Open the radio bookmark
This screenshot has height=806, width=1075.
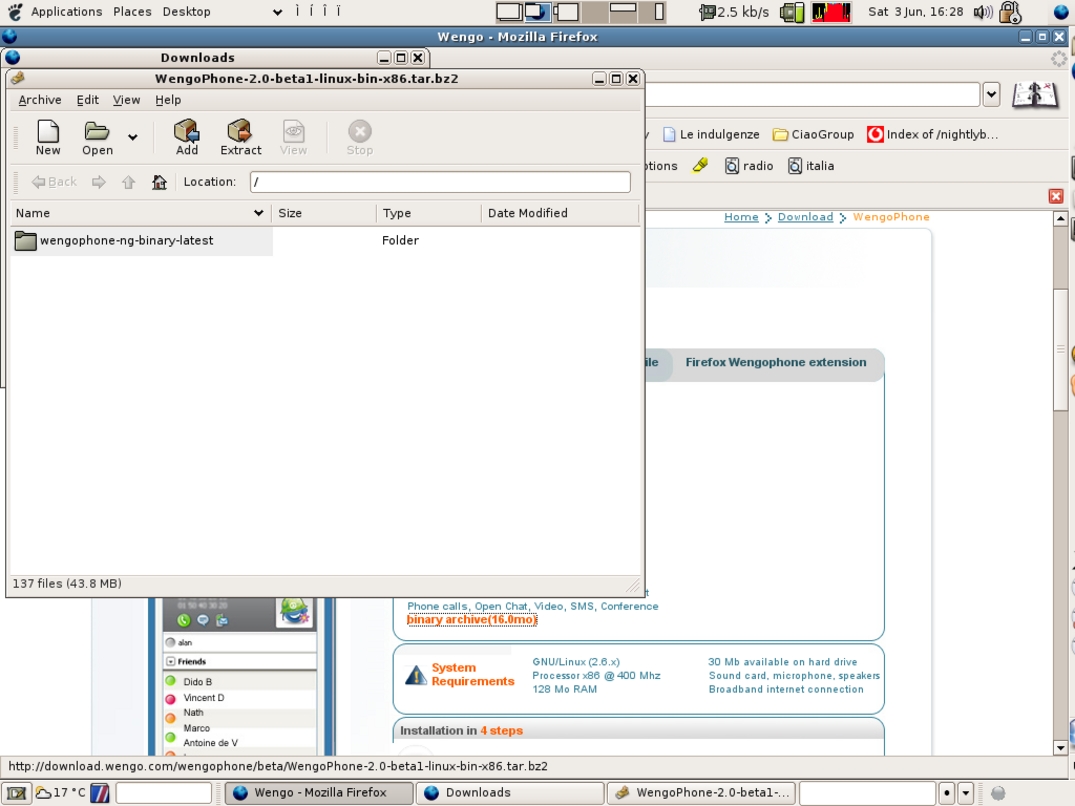(749, 166)
